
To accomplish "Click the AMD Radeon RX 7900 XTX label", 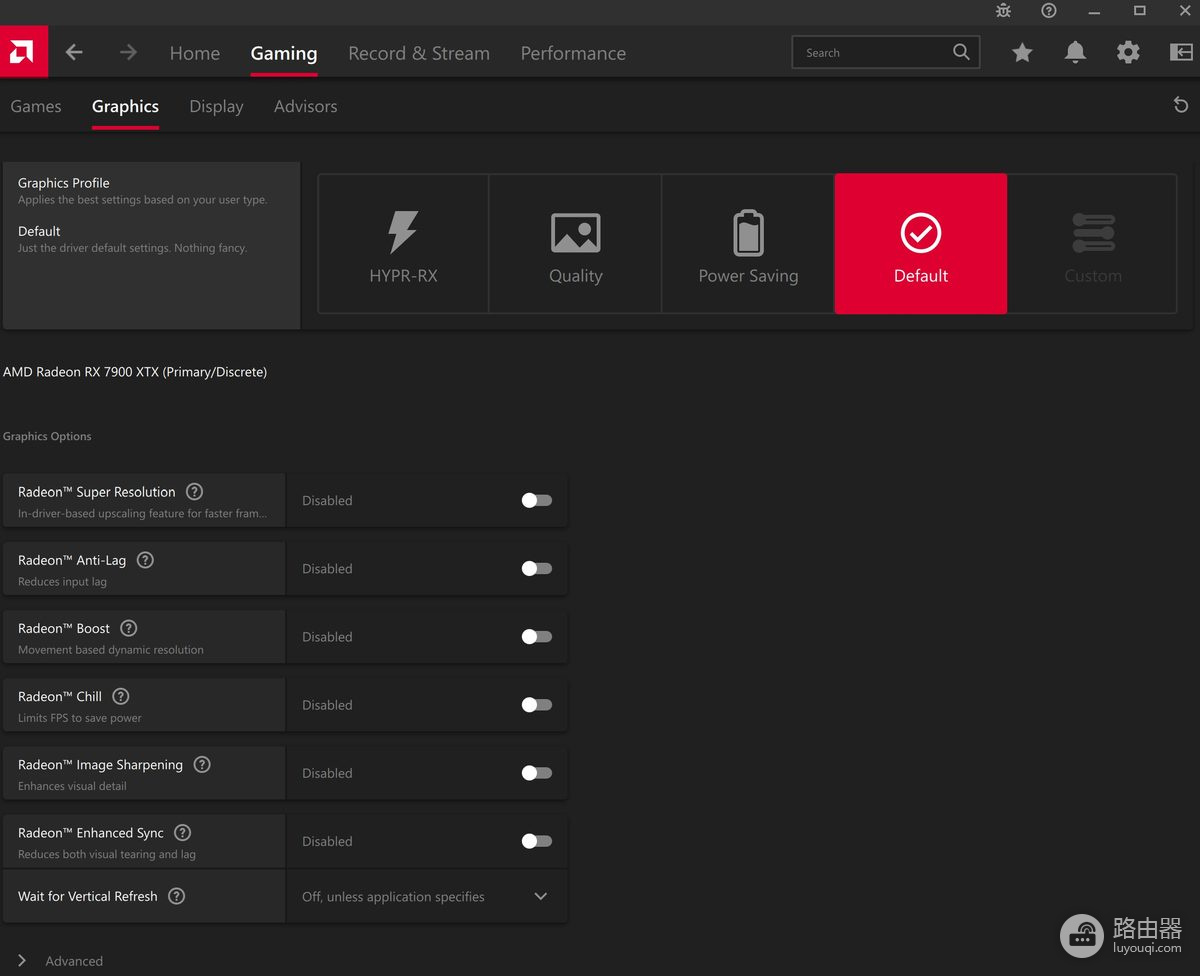I will [135, 372].
